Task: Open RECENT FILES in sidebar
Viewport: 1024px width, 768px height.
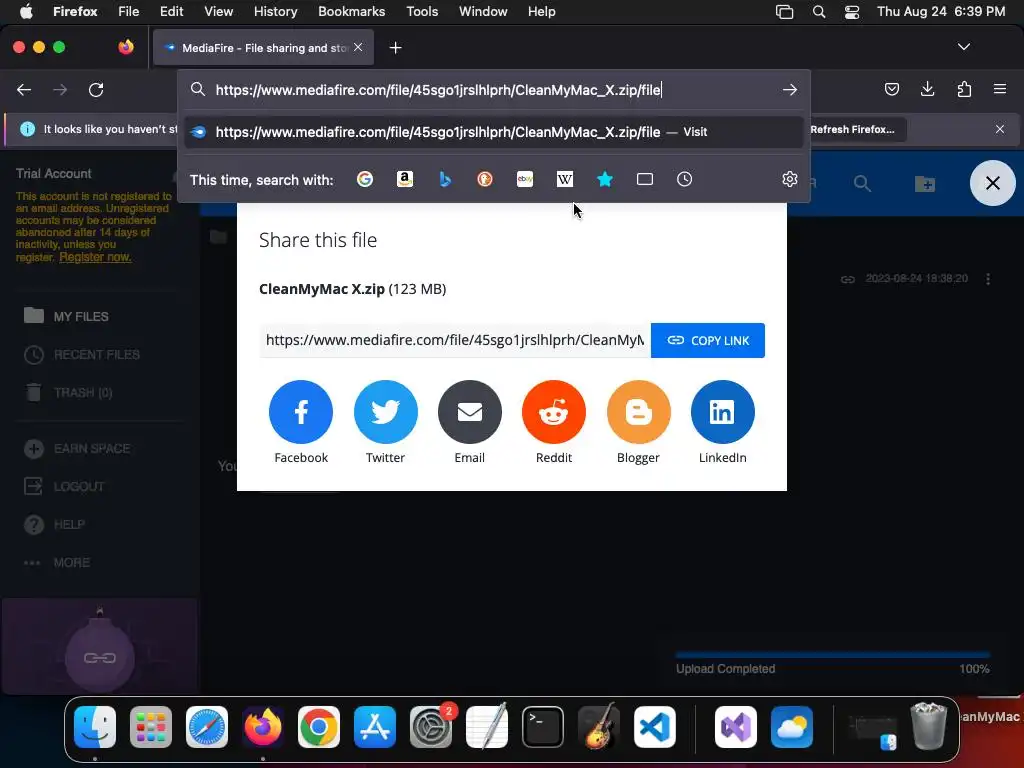Action: point(82,355)
